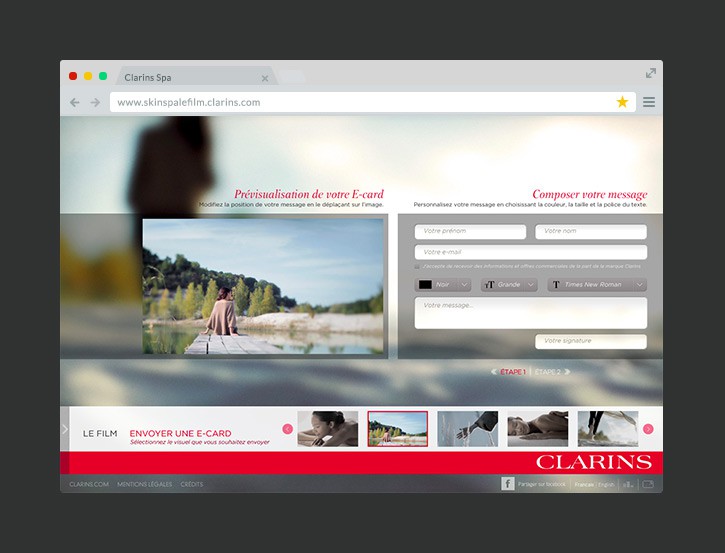Viewport: 725px width, 553px height.
Task: Click the Votre prénom field
Action: click(470, 232)
